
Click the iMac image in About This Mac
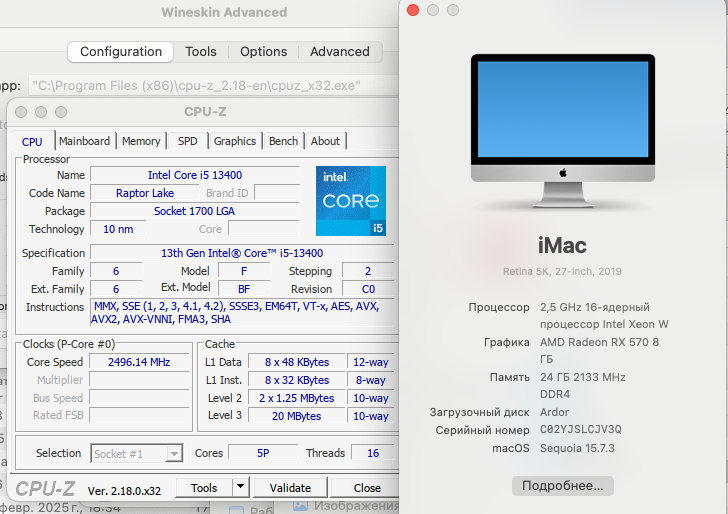click(x=563, y=130)
